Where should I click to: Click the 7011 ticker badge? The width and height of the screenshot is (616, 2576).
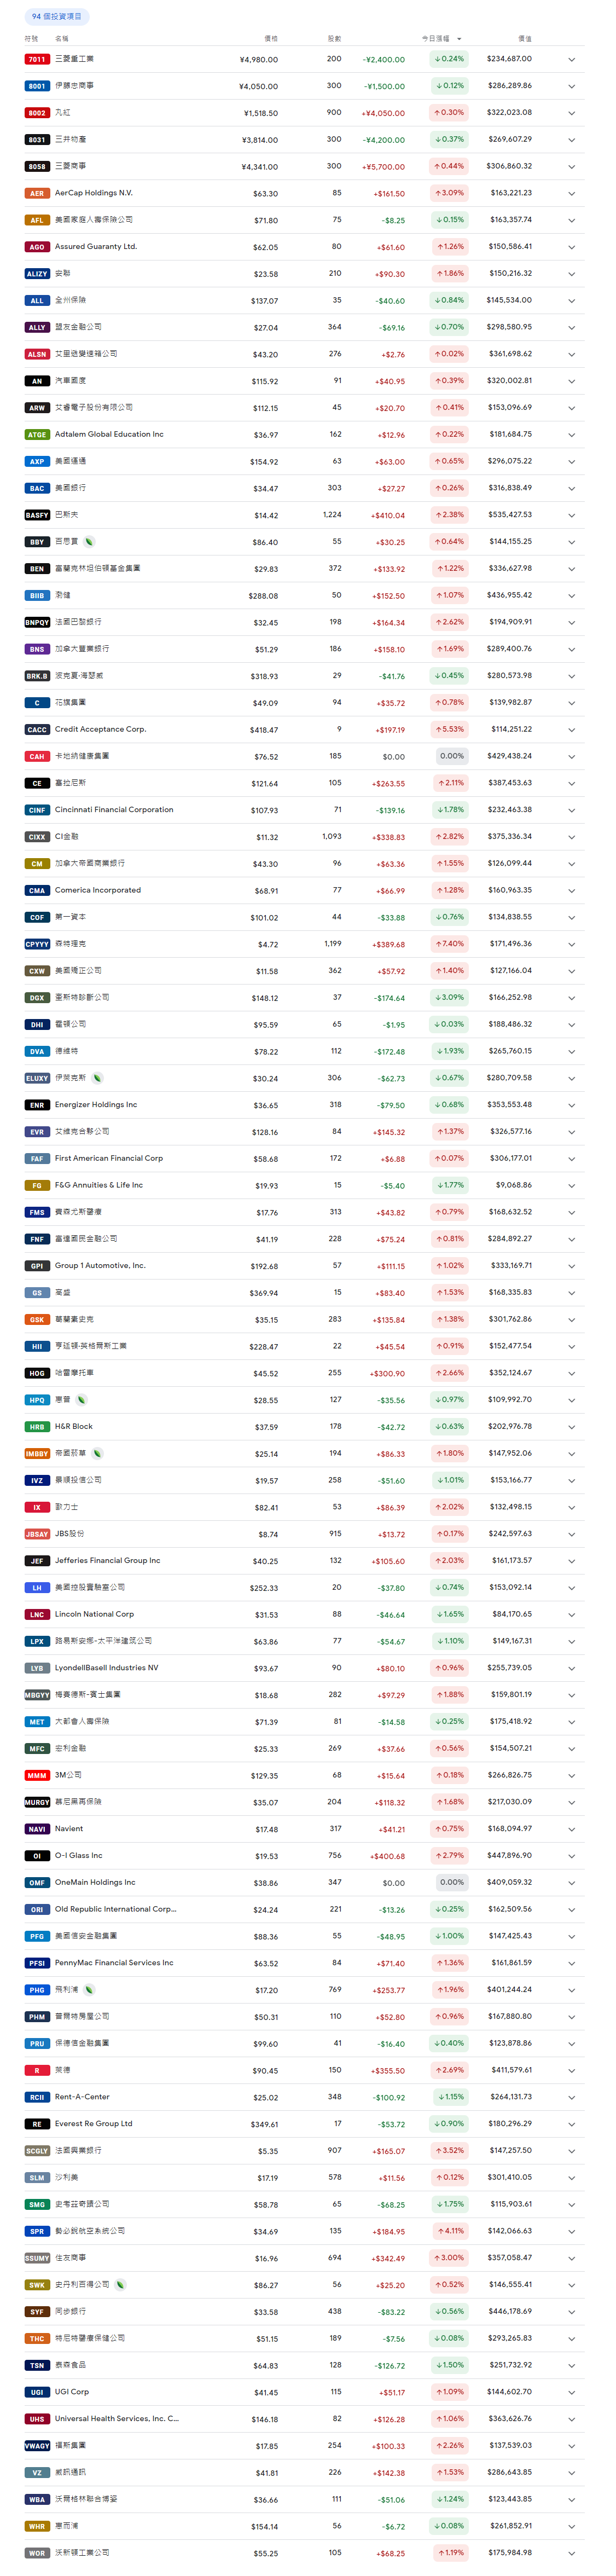(37, 60)
